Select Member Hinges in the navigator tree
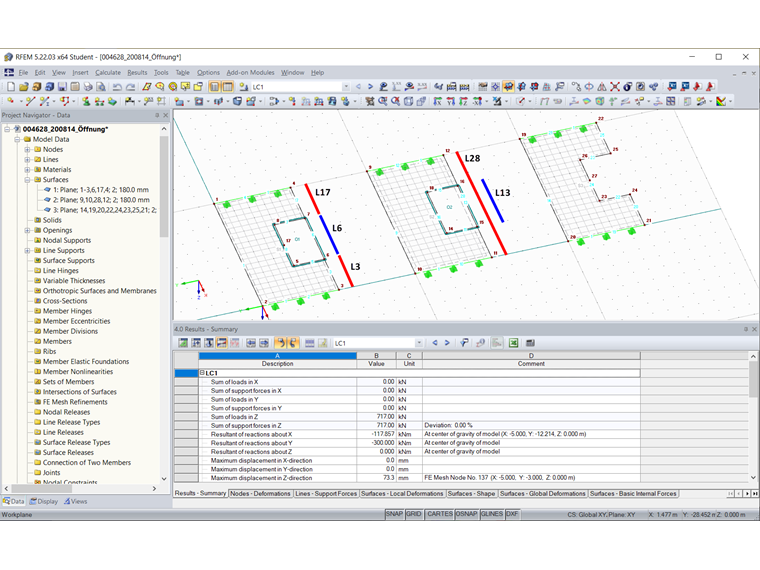Image resolution: width=760 pixels, height=570 pixels. pos(67,311)
